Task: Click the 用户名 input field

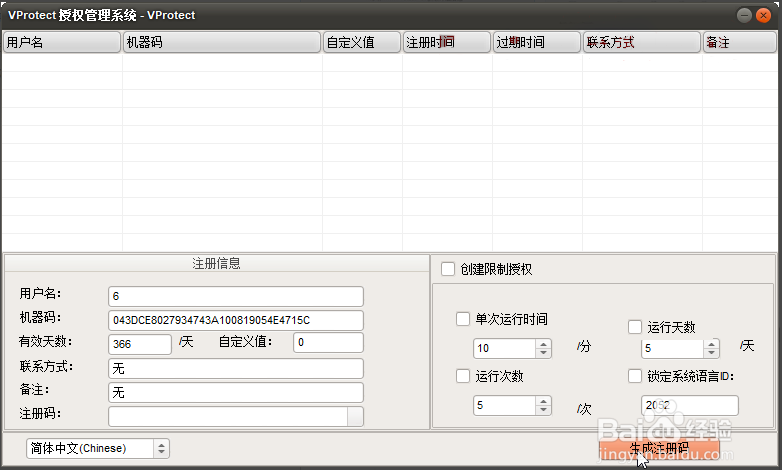Action: 235,296
